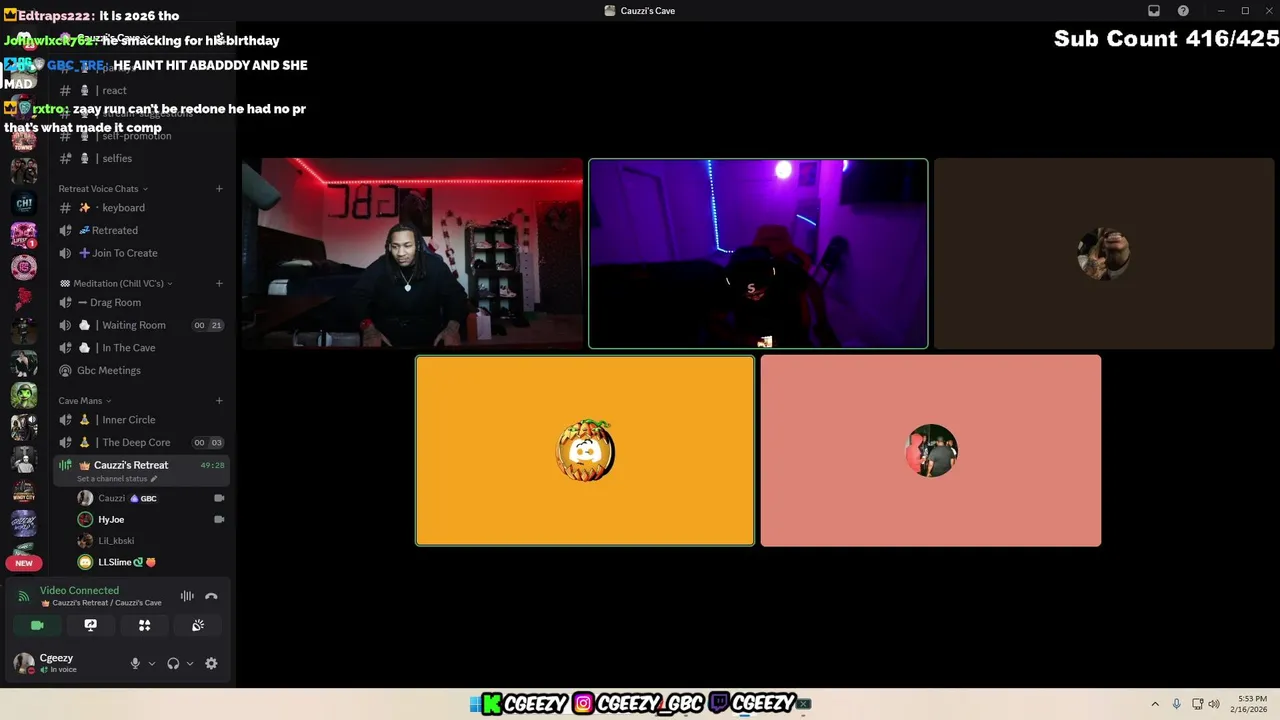
Task: Open Cgeezy user avatar profile
Action: (x=23, y=663)
